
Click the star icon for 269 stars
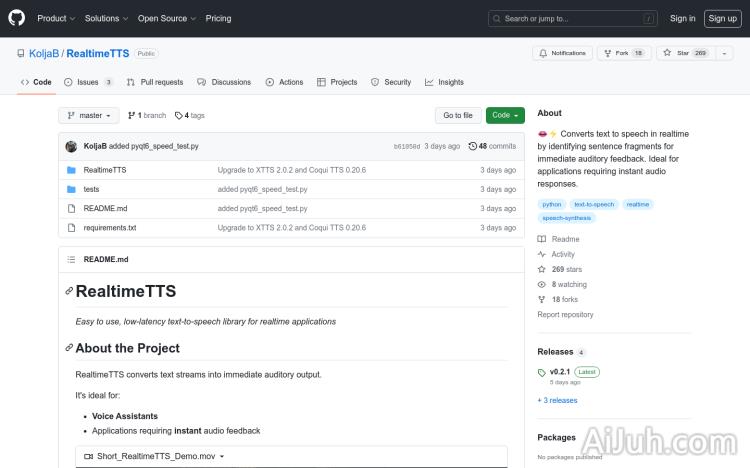[x=542, y=269]
